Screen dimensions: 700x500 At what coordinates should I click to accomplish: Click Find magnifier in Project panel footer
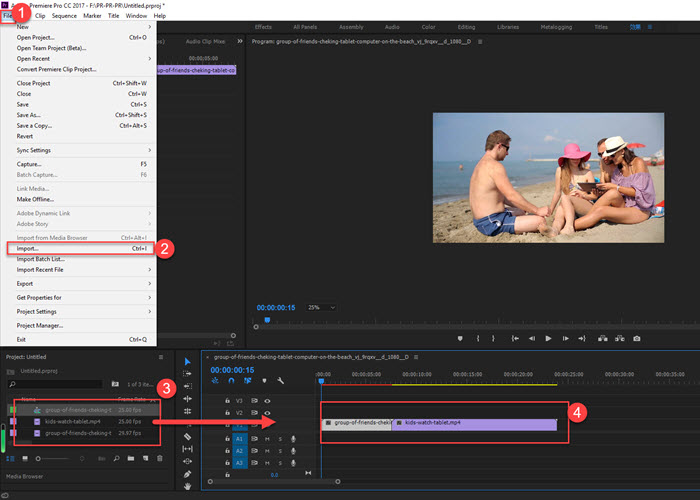coord(117,458)
